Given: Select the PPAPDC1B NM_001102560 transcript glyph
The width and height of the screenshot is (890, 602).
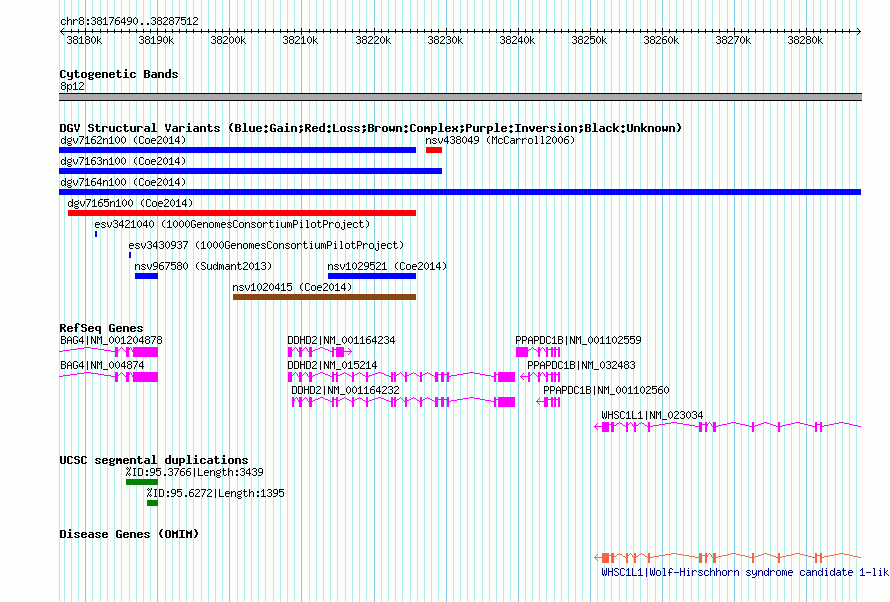Looking at the screenshot, I should (548, 402).
